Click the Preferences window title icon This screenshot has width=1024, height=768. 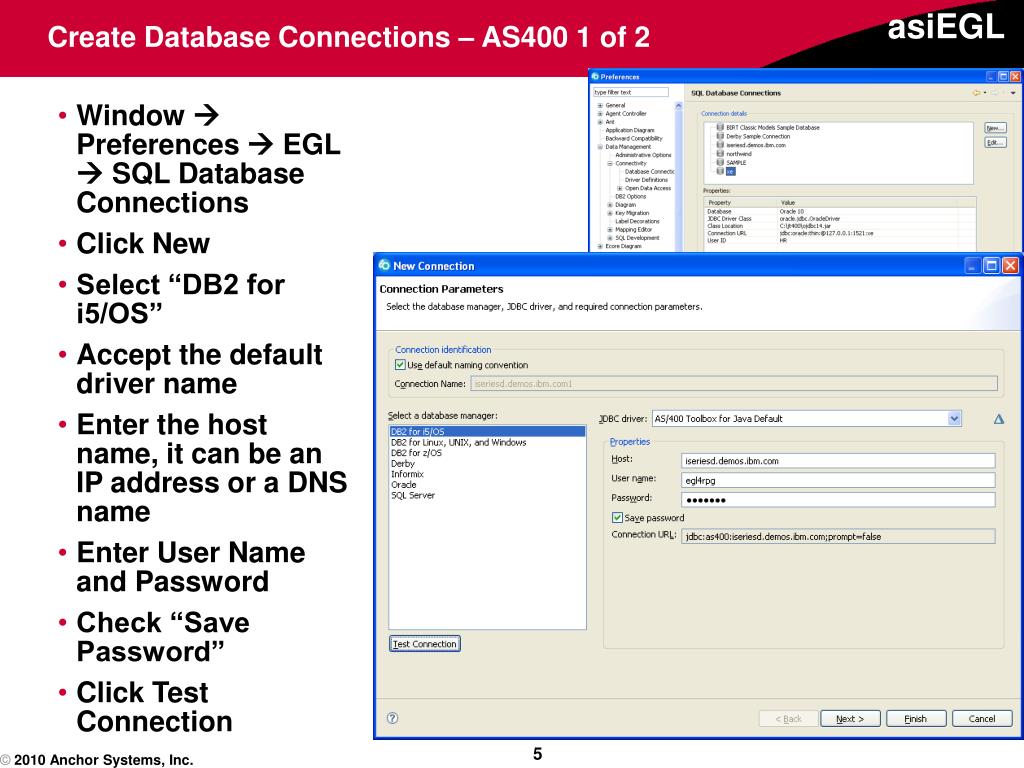(x=595, y=76)
